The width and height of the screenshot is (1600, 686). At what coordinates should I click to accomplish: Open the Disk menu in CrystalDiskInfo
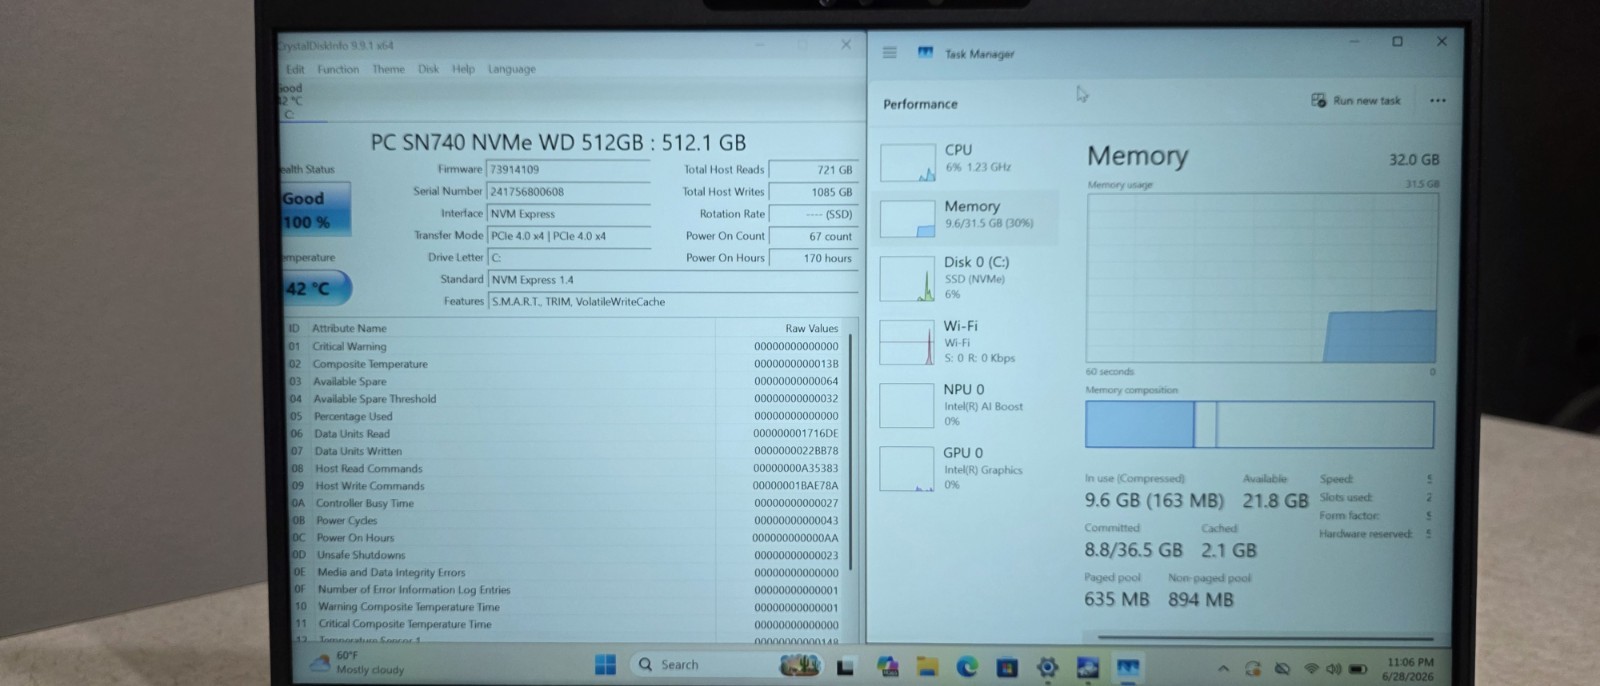pyautogui.click(x=428, y=69)
